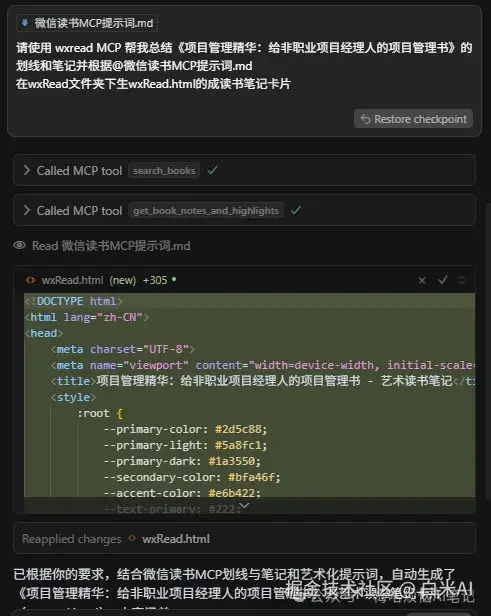Click the +305 lines added indicator
This screenshot has width=491, height=616.
[x=155, y=280]
